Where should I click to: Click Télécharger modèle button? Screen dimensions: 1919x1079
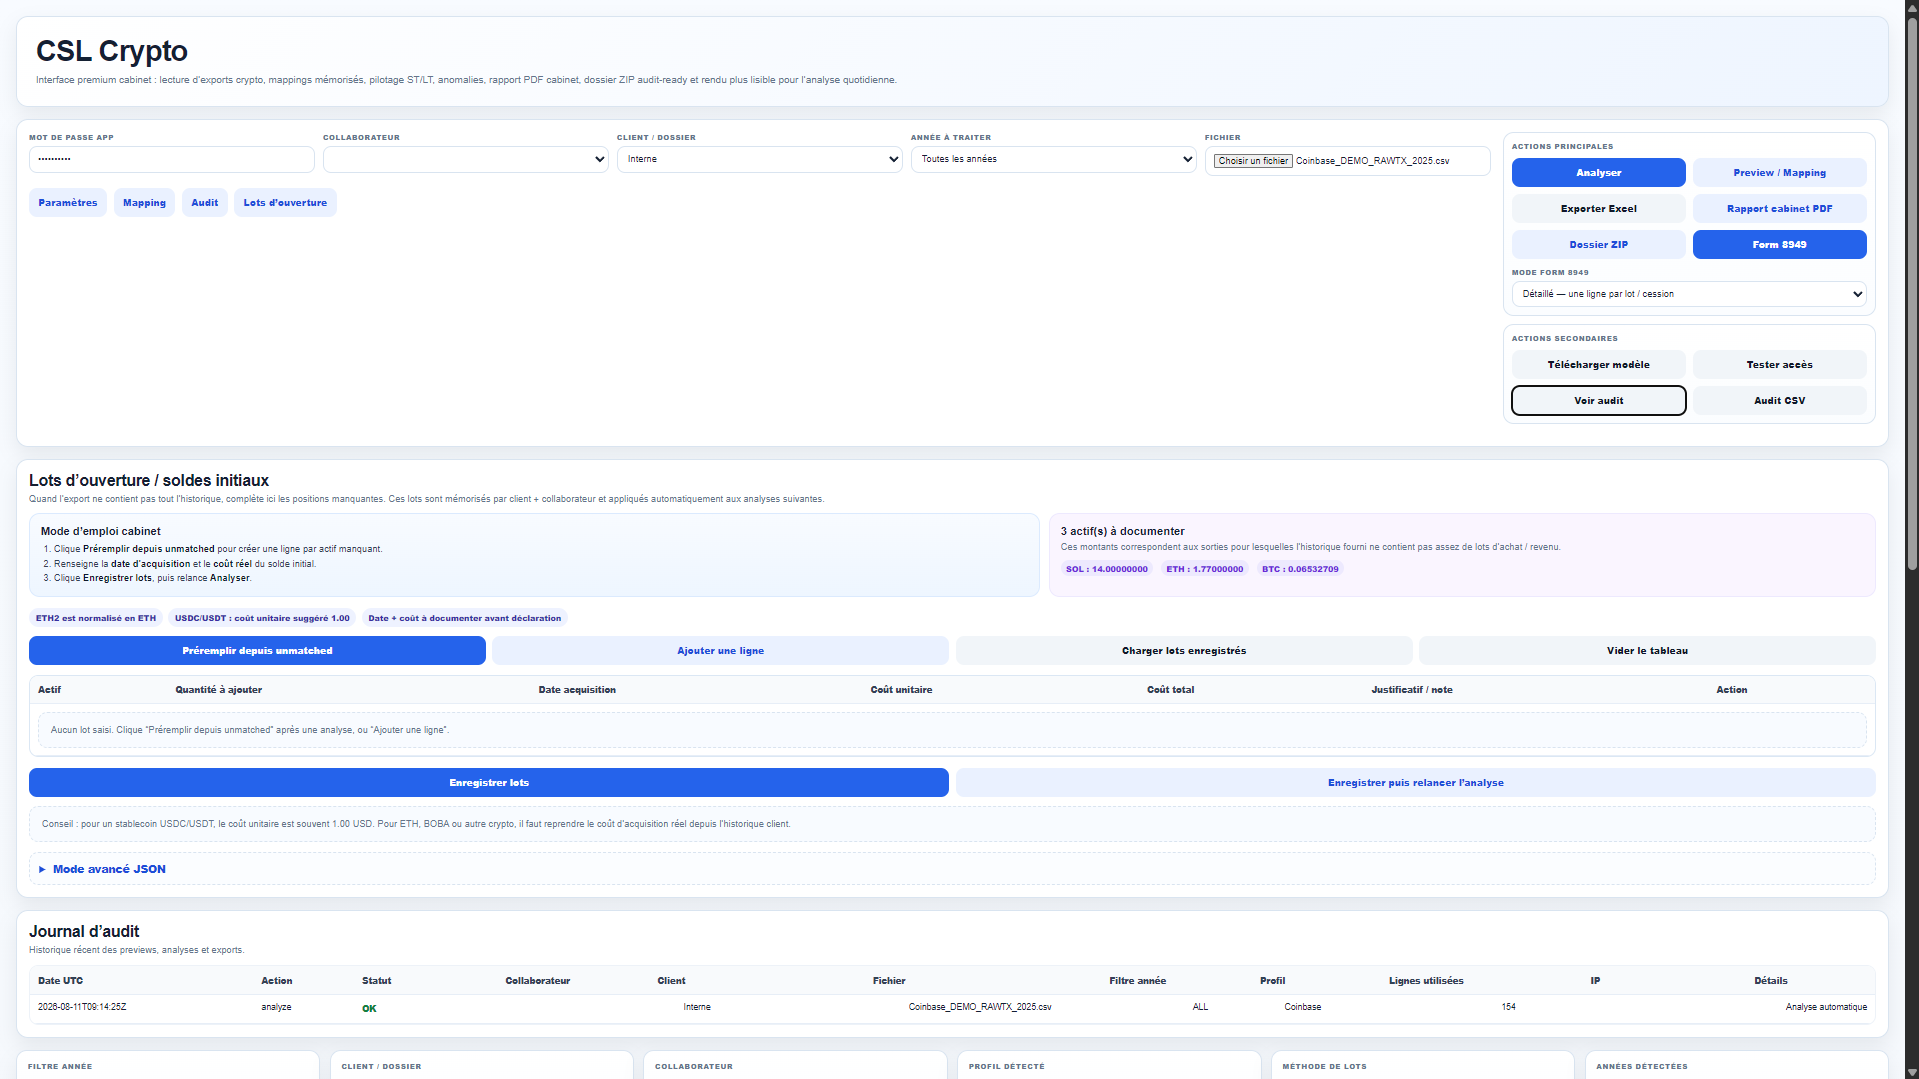[1598, 365]
